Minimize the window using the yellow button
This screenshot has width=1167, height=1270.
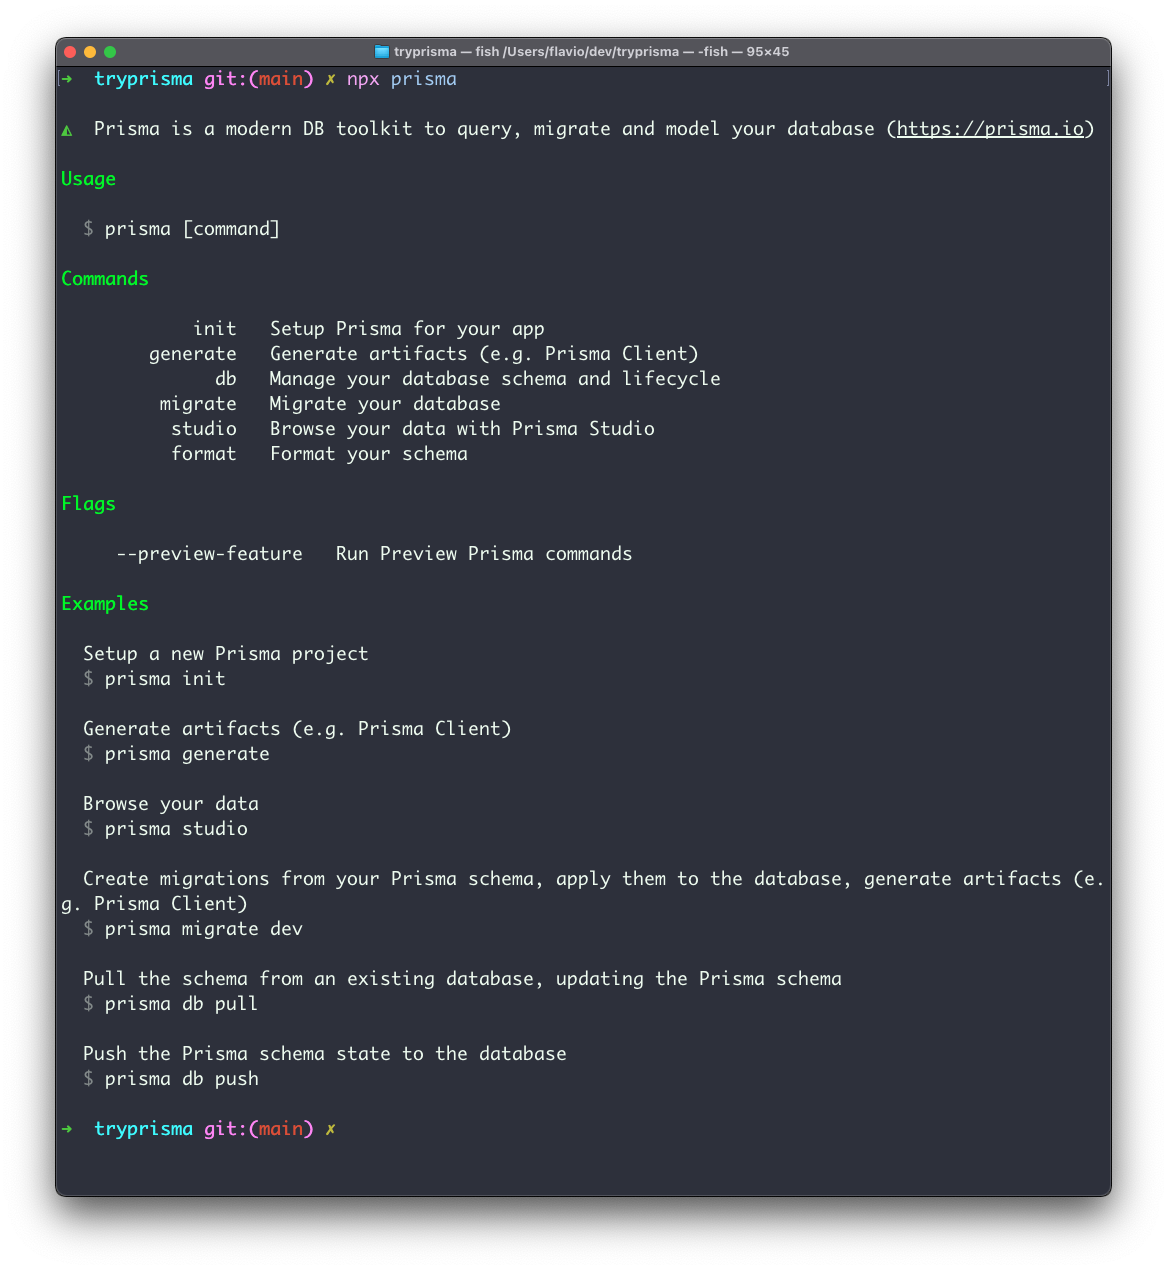point(90,52)
